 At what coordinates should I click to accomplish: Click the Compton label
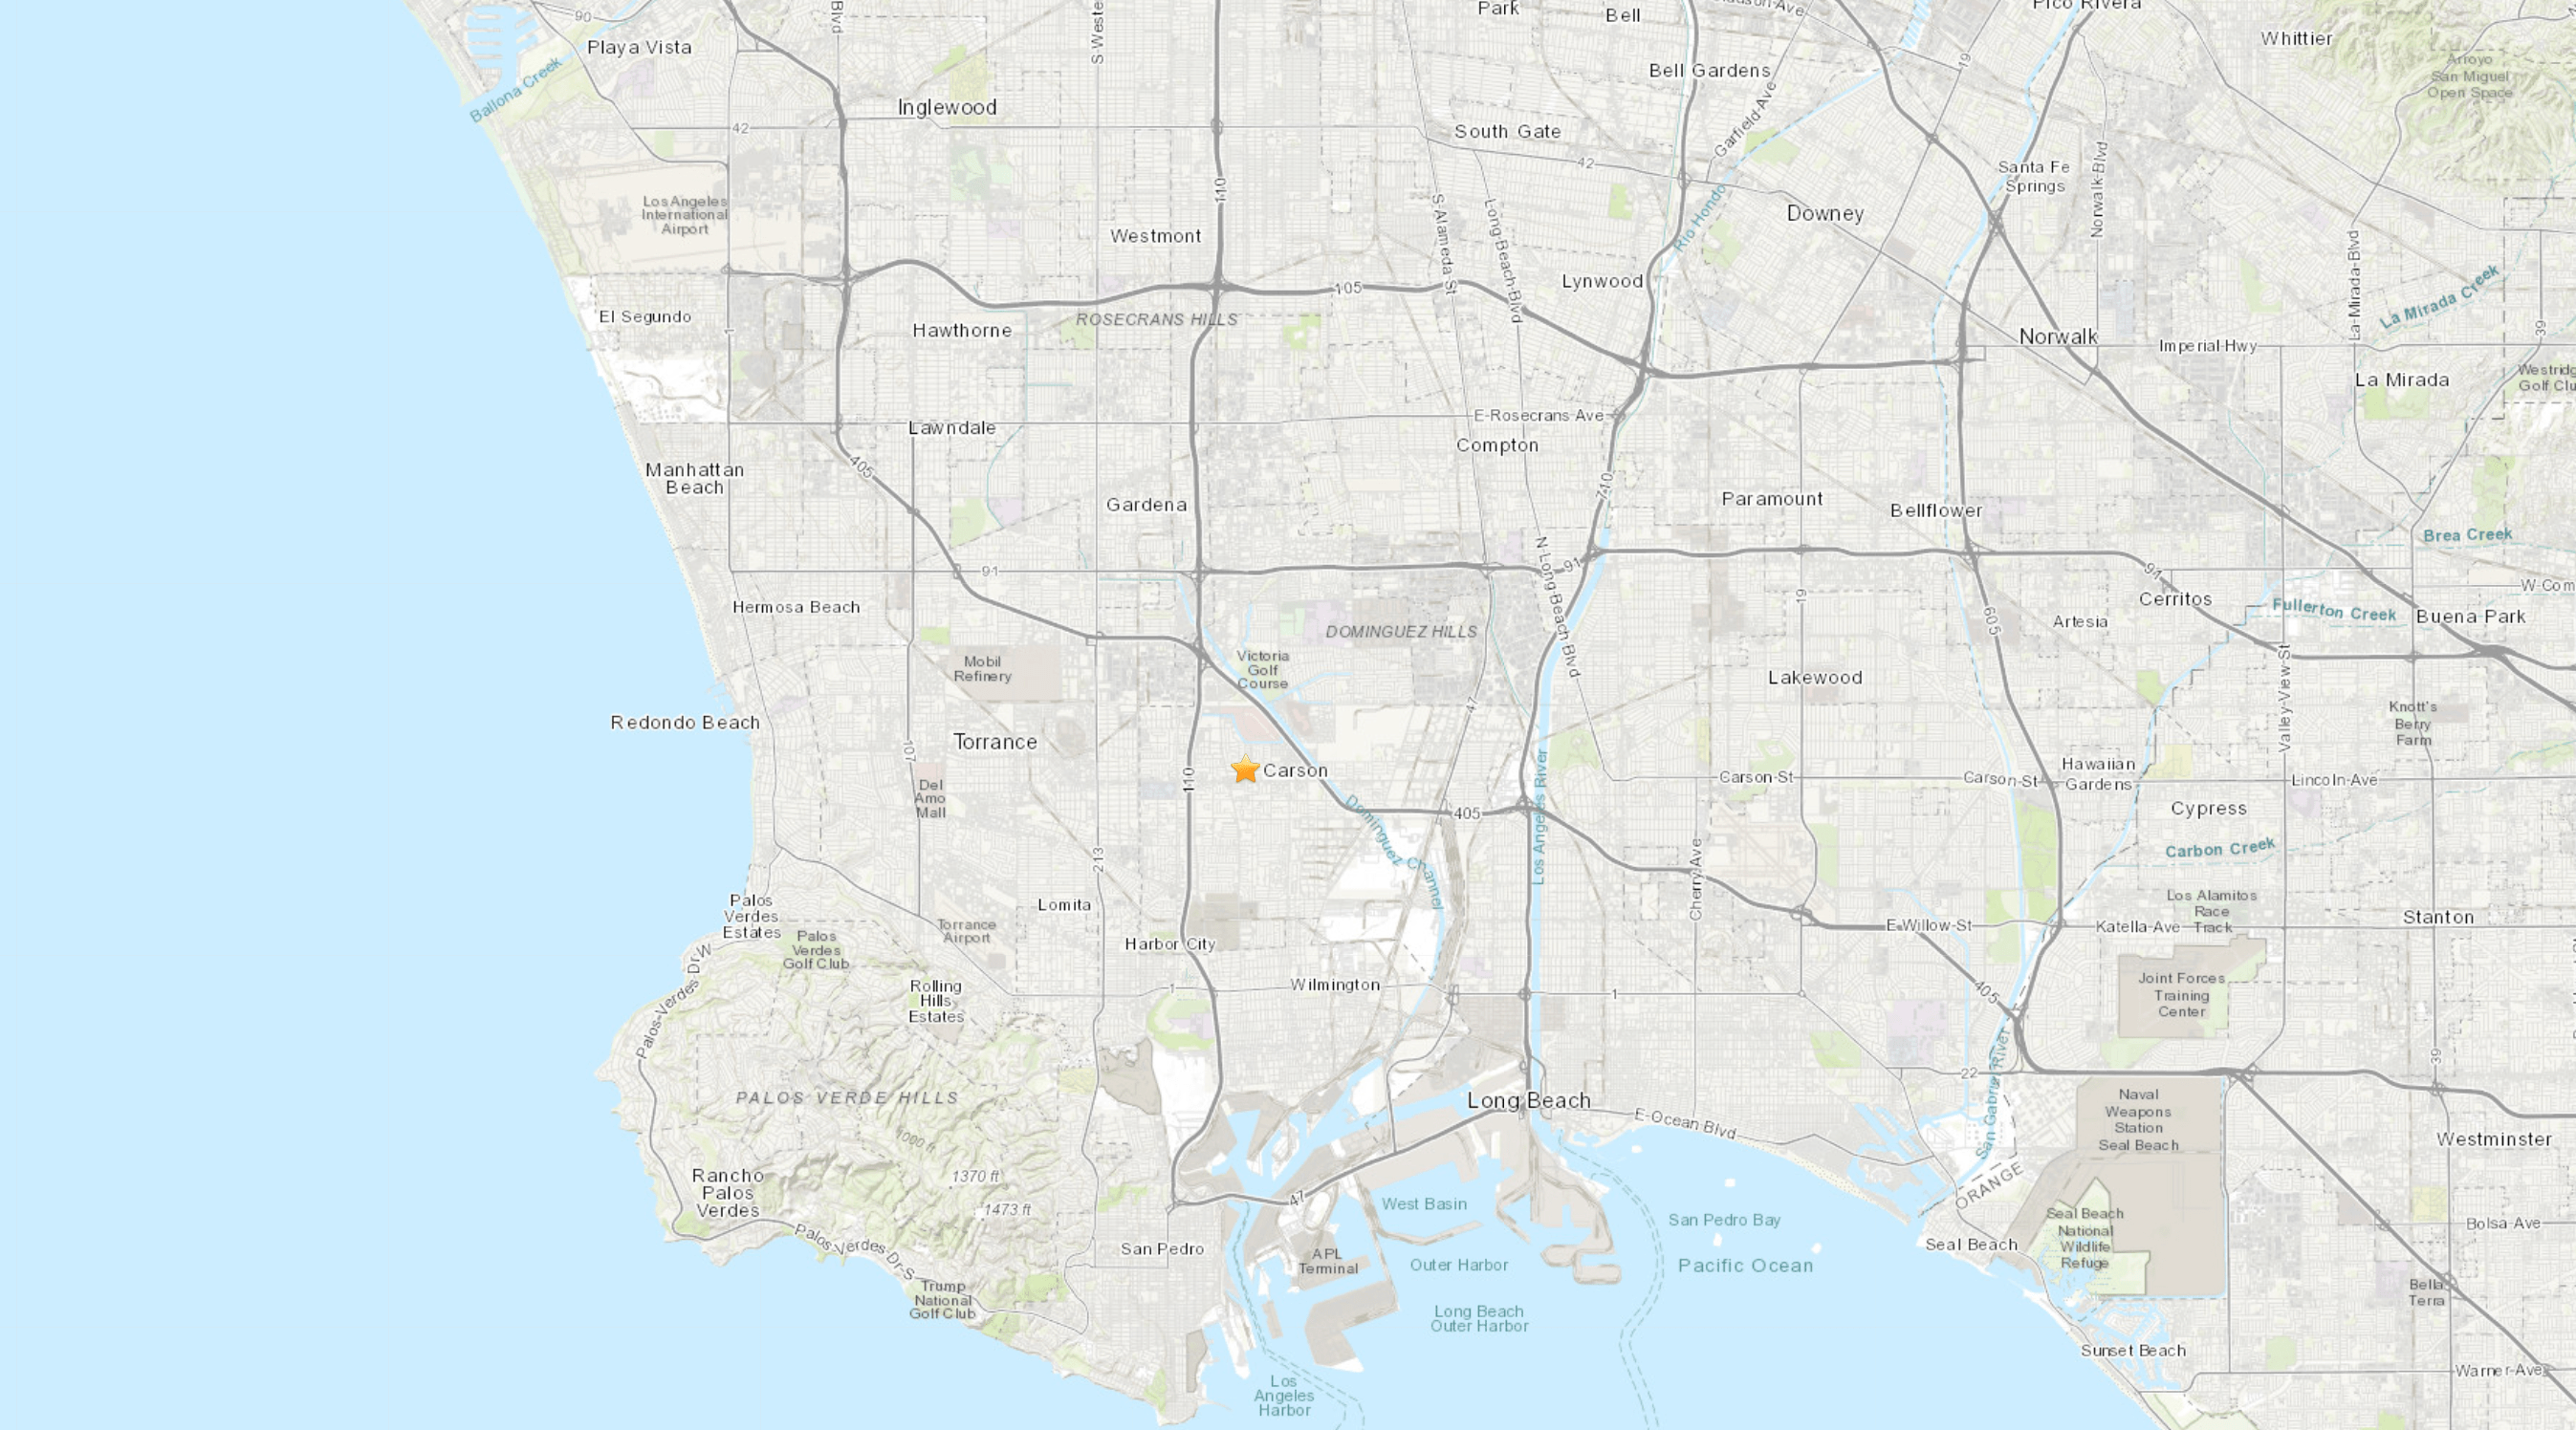tap(1497, 446)
